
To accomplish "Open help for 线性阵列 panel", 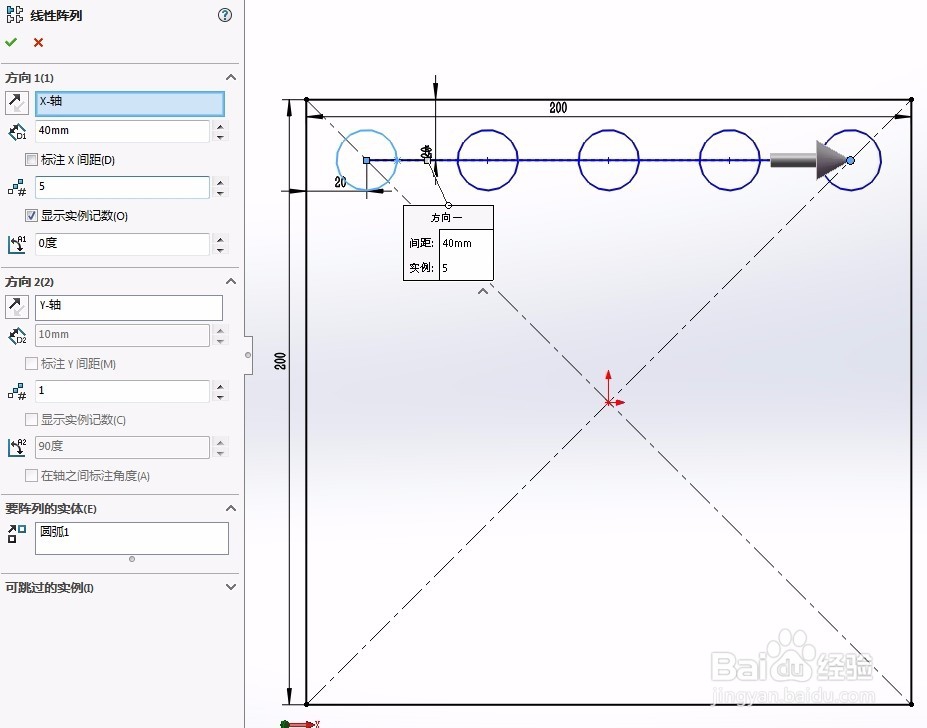I will [225, 15].
